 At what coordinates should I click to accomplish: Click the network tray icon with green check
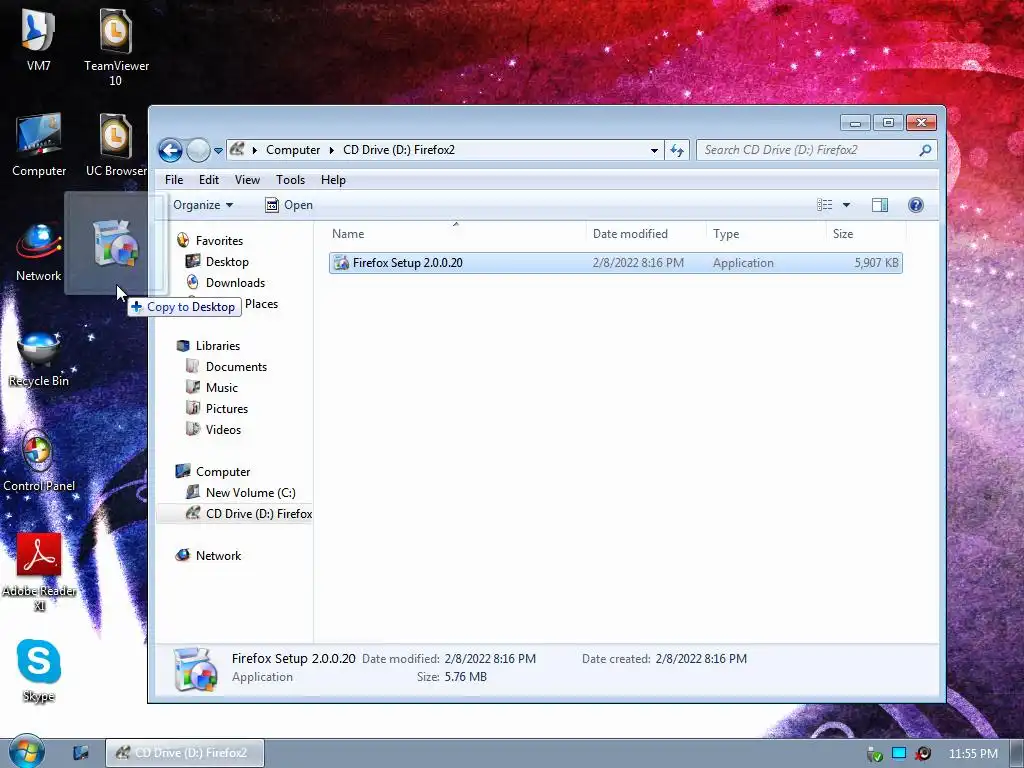point(875,754)
